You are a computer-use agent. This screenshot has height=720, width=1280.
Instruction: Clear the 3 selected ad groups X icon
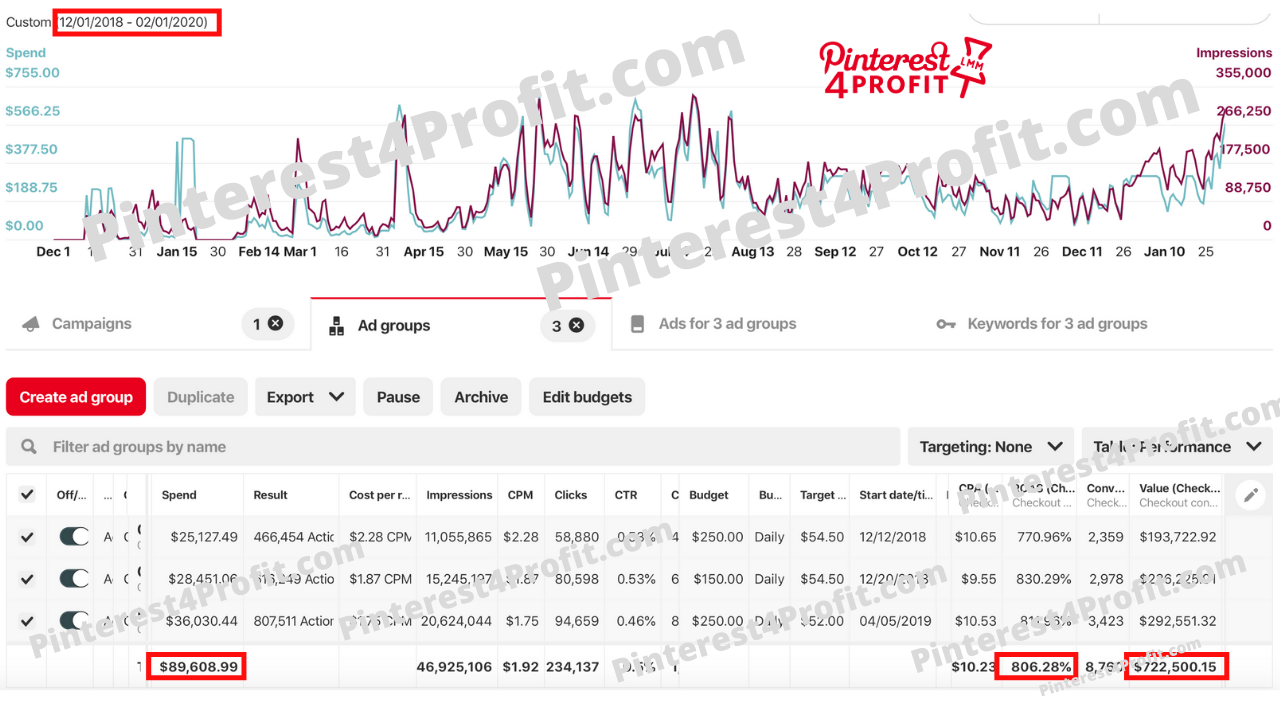576,325
